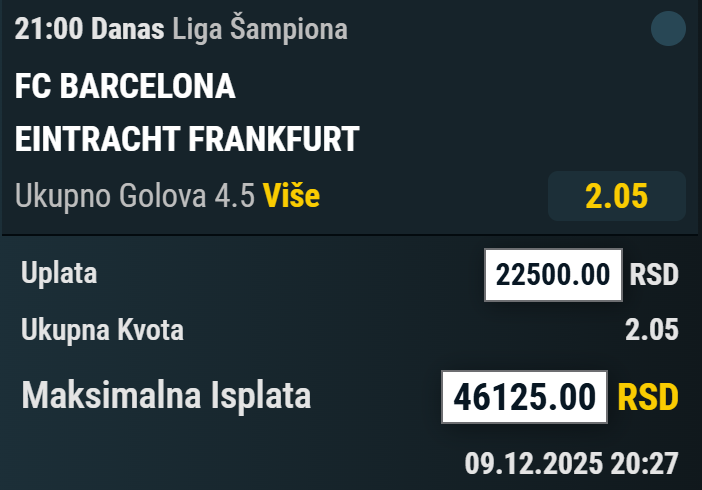
Task: Click the Uplata label
Action: click(x=59, y=273)
